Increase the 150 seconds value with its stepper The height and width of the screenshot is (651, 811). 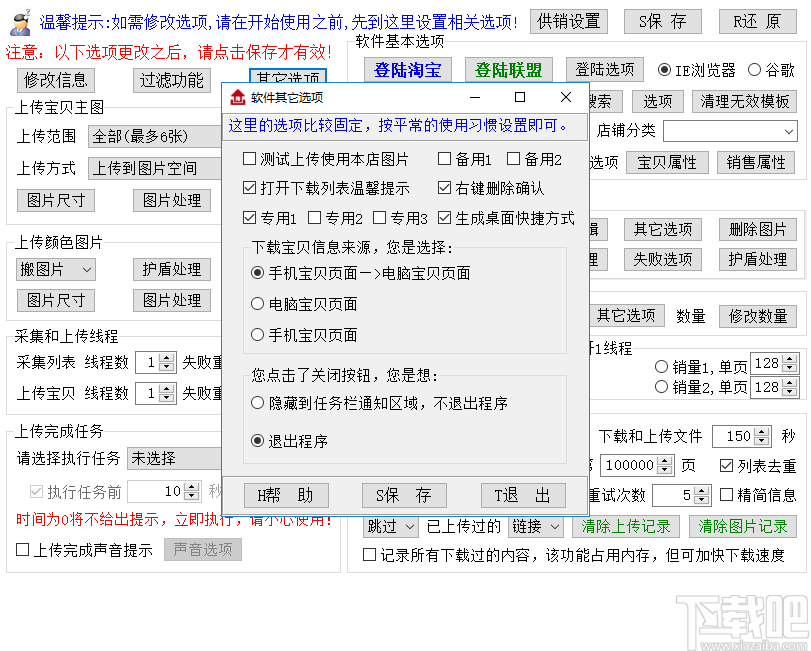760,431
